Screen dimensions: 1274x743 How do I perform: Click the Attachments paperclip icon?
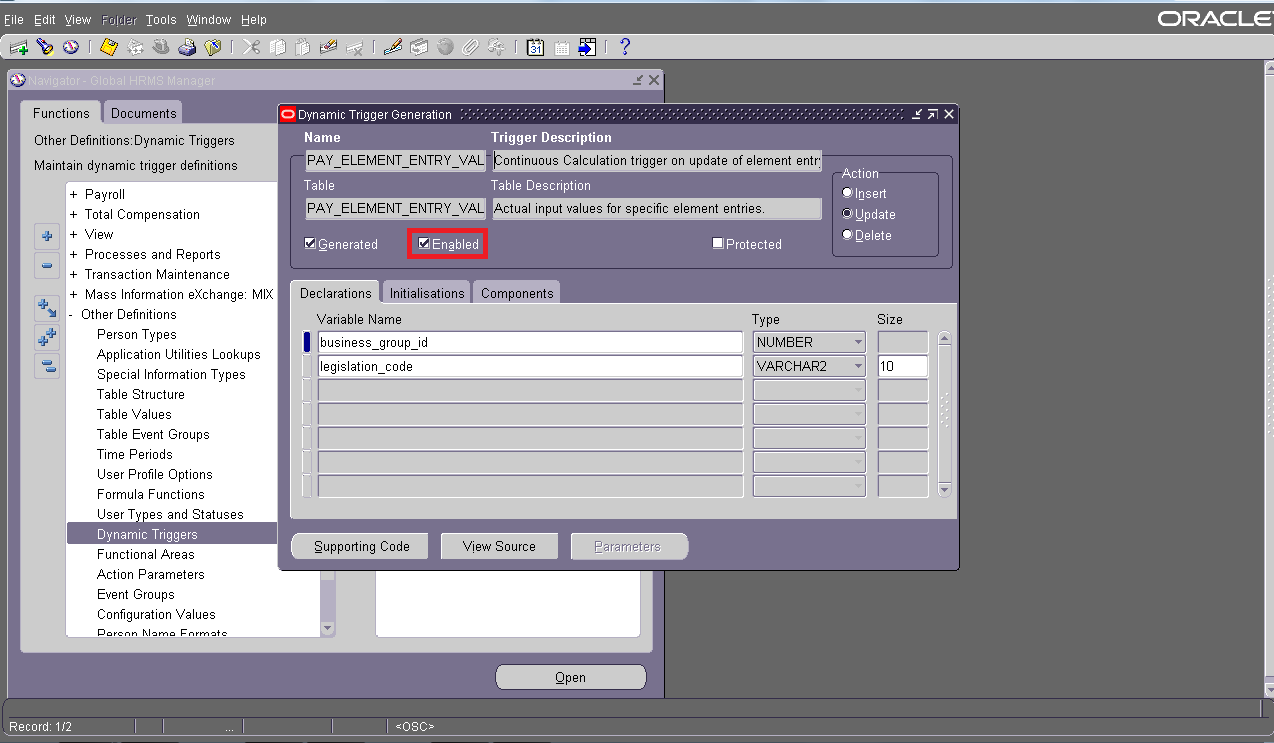[471, 47]
